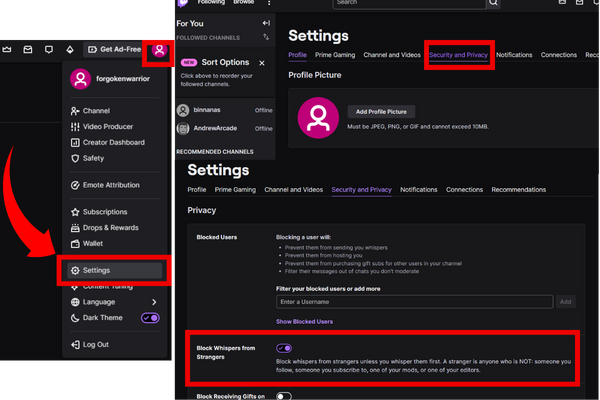
Task: Select Channel and Videos tab above Privacy section
Action: pyautogui.click(x=293, y=189)
